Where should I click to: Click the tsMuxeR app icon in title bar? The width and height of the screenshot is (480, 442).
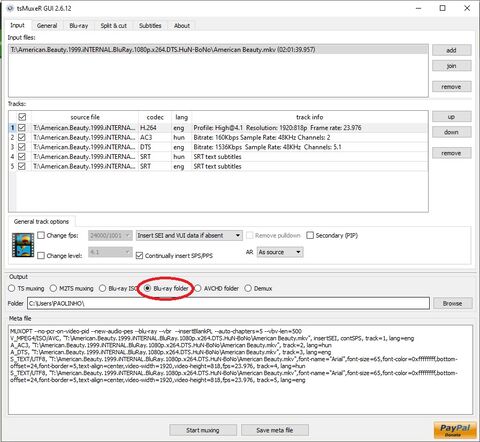pyautogui.click(x=10, y=8)
